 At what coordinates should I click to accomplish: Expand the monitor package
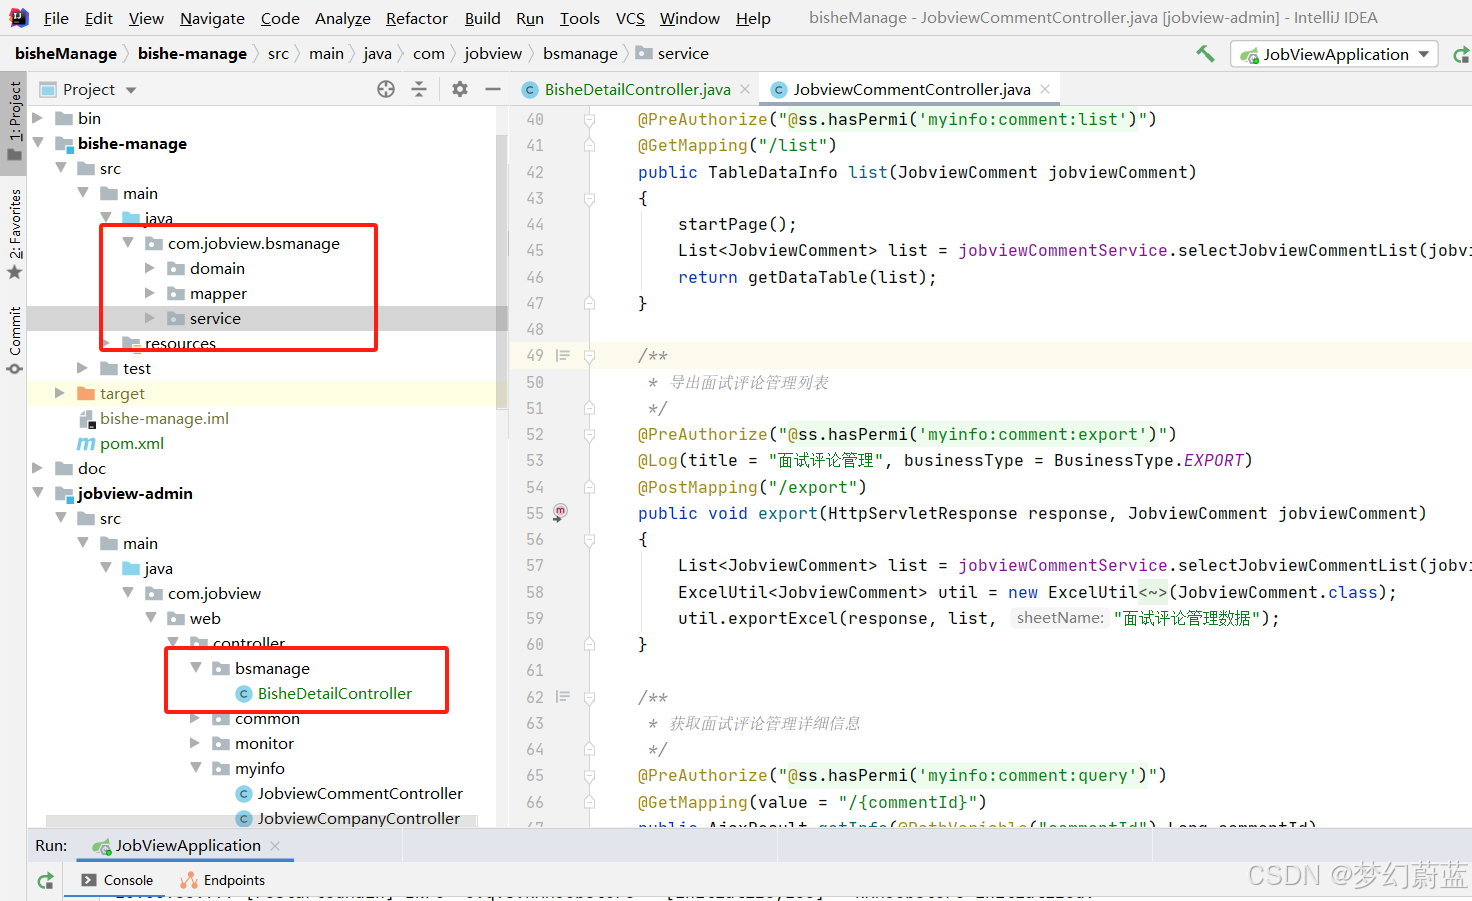pos(195,743)
